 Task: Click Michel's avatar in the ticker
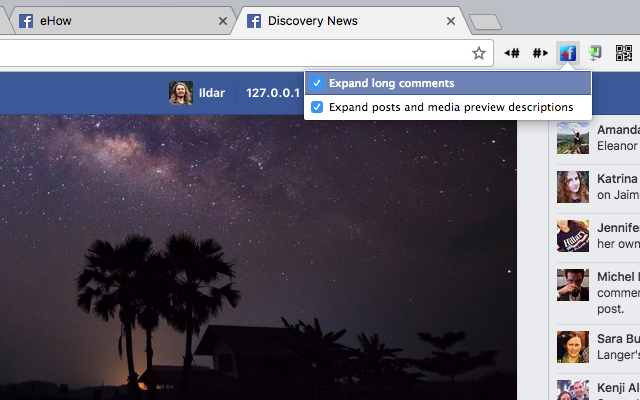tap(573, 285)
